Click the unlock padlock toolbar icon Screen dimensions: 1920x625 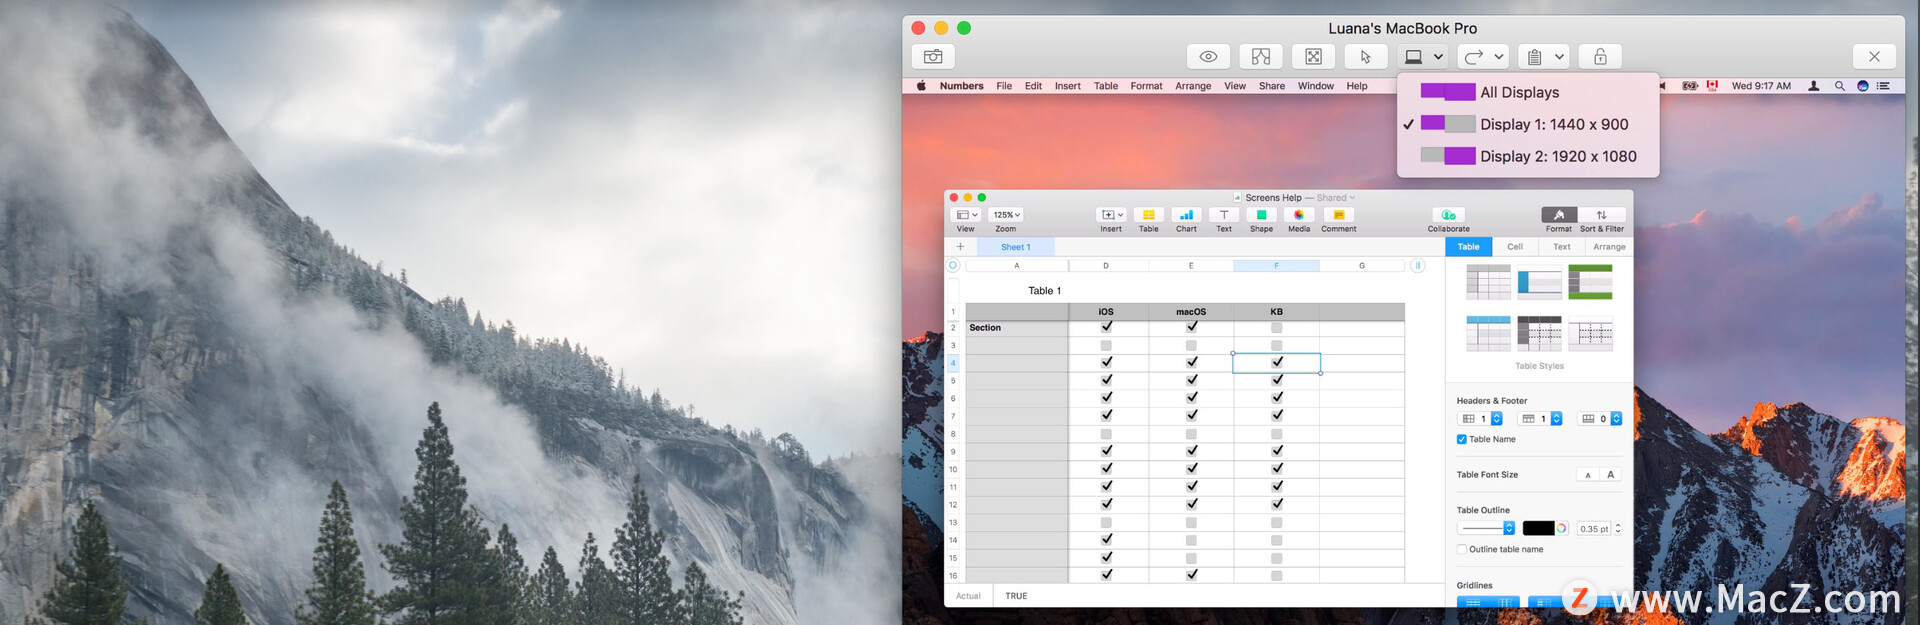[x=1600, y=57]
